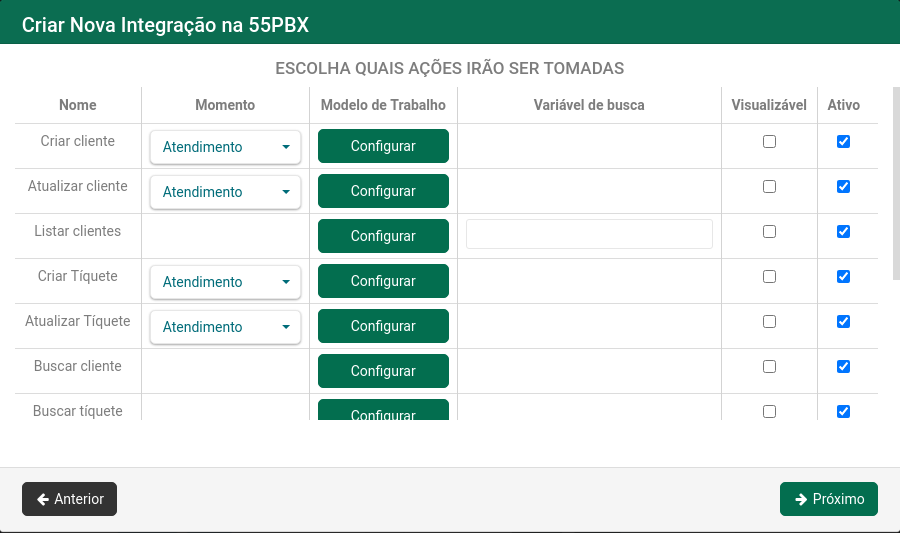Click the Nome column header
Image resolution: width=900 pixels, height=533 pixels.
click(x=77, y=105)
